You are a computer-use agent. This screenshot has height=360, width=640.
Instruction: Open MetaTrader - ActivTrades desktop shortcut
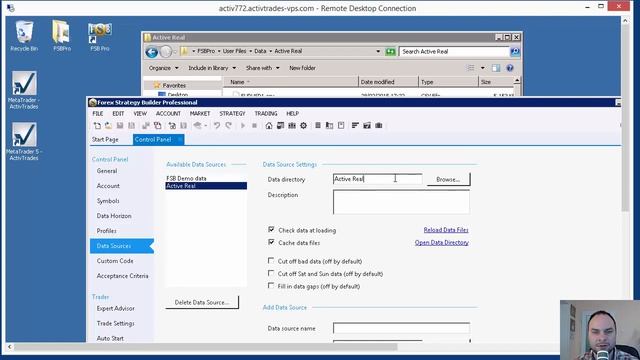click(24, 90)
